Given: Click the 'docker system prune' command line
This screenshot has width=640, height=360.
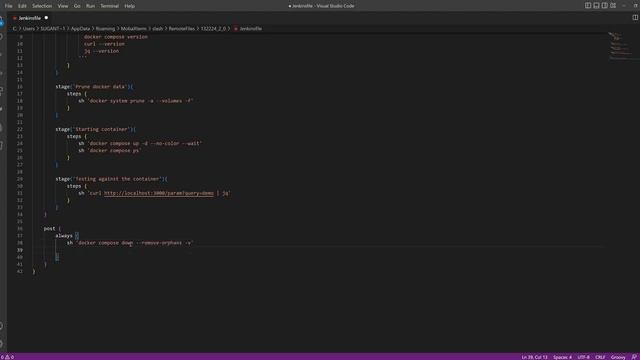Looking at the screenshot, I should tap(136, 101).
